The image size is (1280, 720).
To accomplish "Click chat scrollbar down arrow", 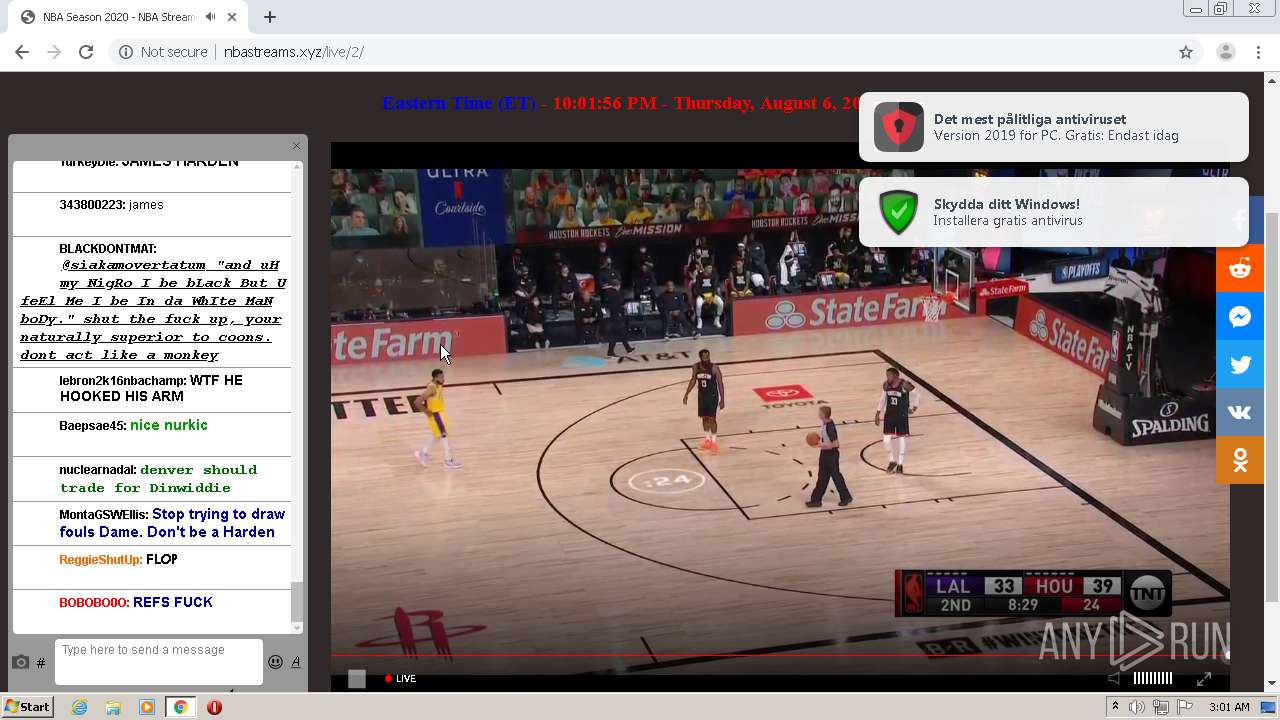I will 296,627.
